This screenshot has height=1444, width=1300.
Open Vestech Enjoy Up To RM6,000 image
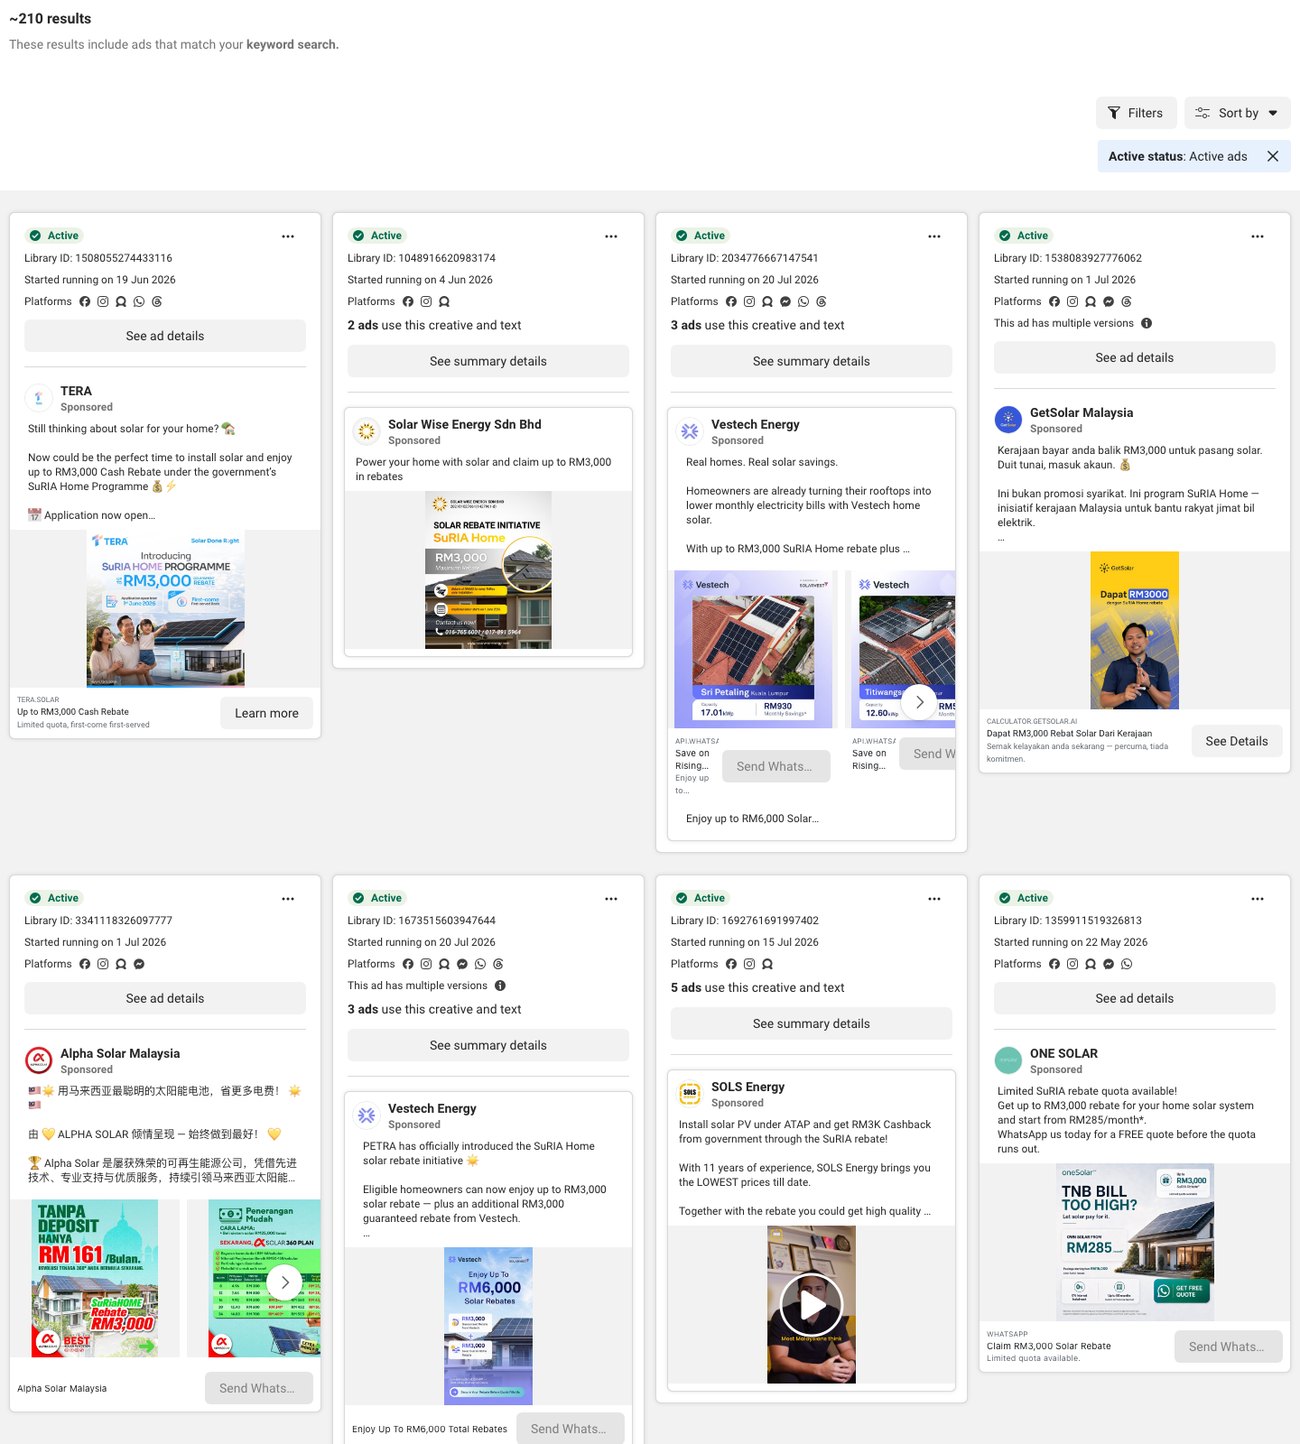point(488,1326)
